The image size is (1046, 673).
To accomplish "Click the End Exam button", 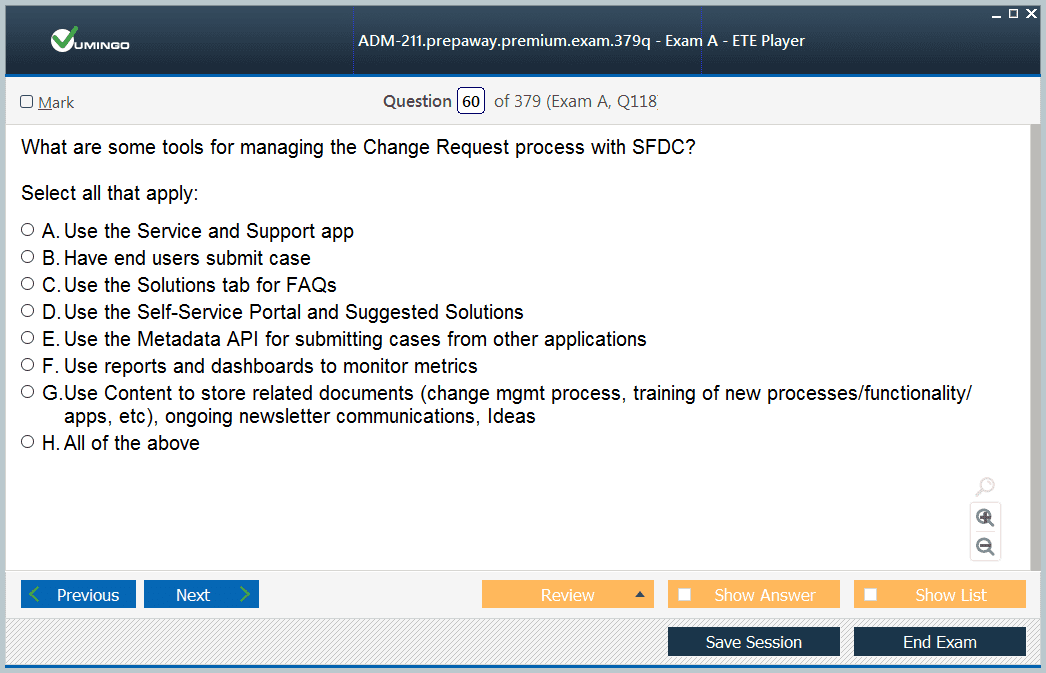I will pyautogui.click(x=940, y=642).
